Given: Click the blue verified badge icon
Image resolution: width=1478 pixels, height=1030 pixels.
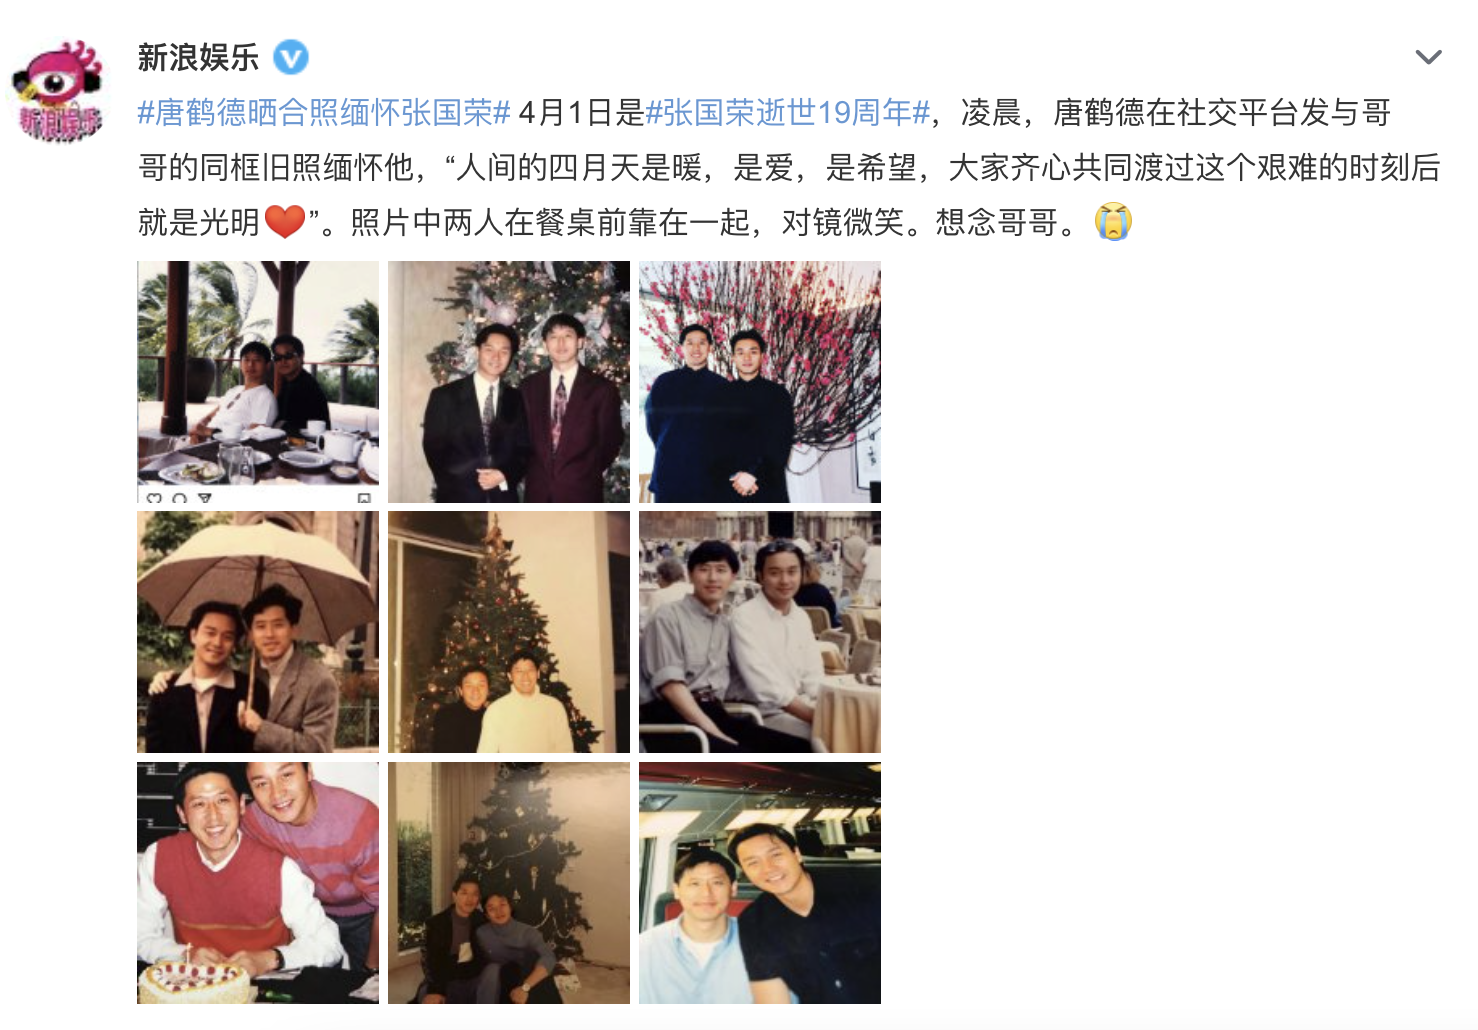Looking at the screenshot, I should tap(291, 58).
